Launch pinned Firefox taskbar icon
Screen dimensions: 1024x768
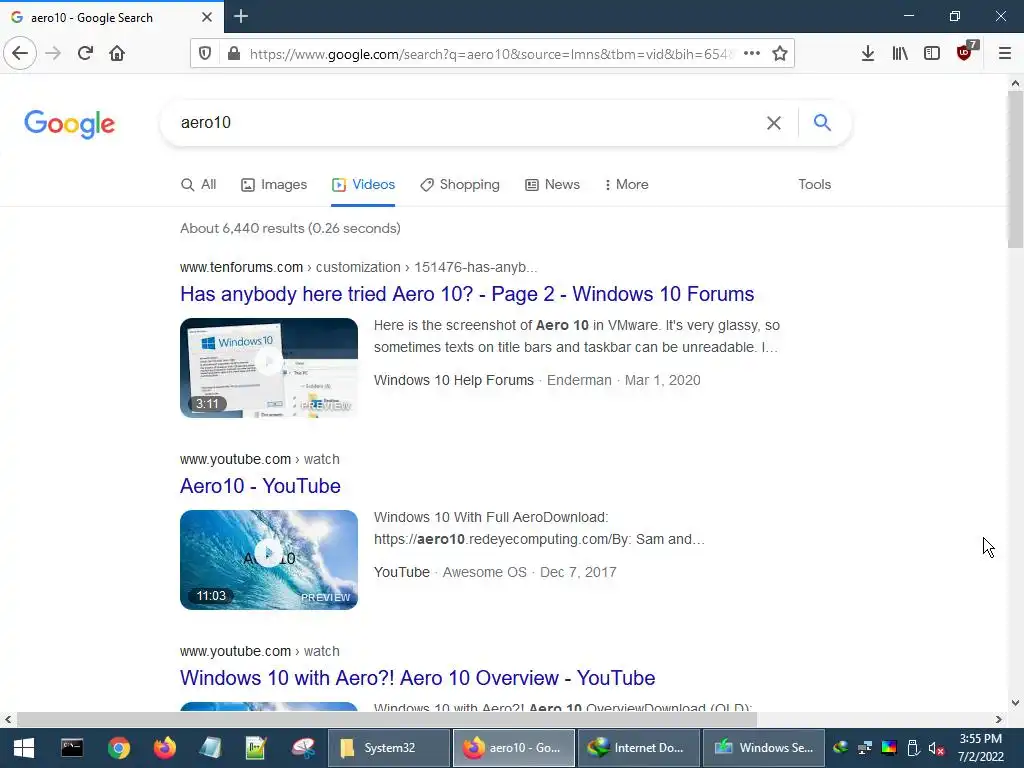click(x=165, y=748)
